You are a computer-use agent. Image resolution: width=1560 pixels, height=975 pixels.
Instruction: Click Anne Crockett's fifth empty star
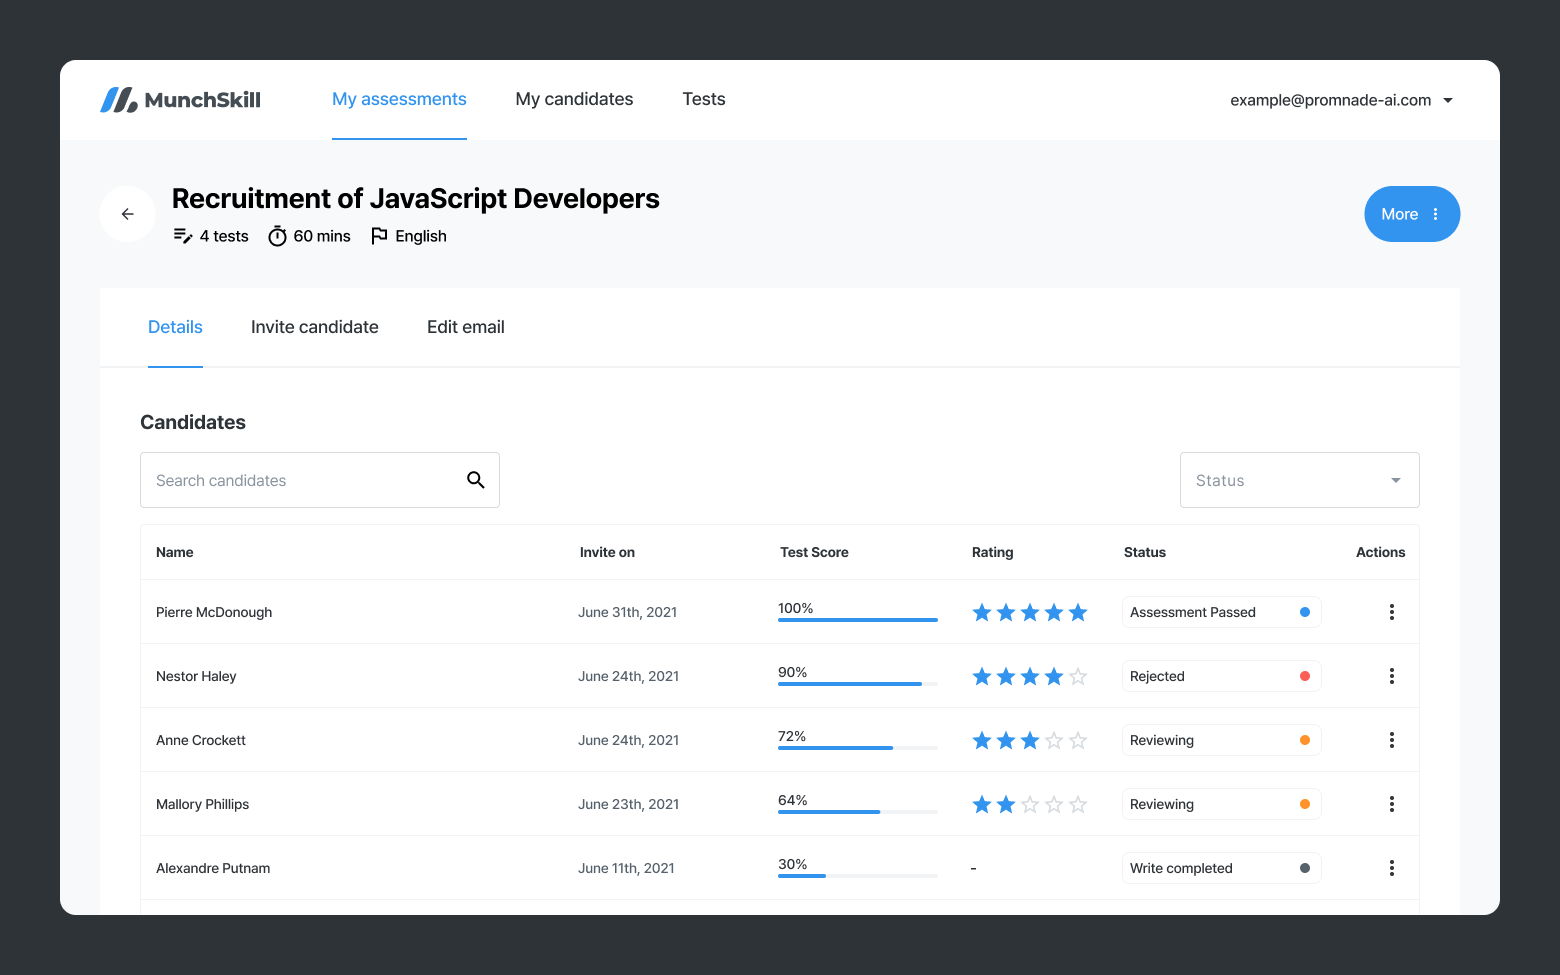point(1078,740)
